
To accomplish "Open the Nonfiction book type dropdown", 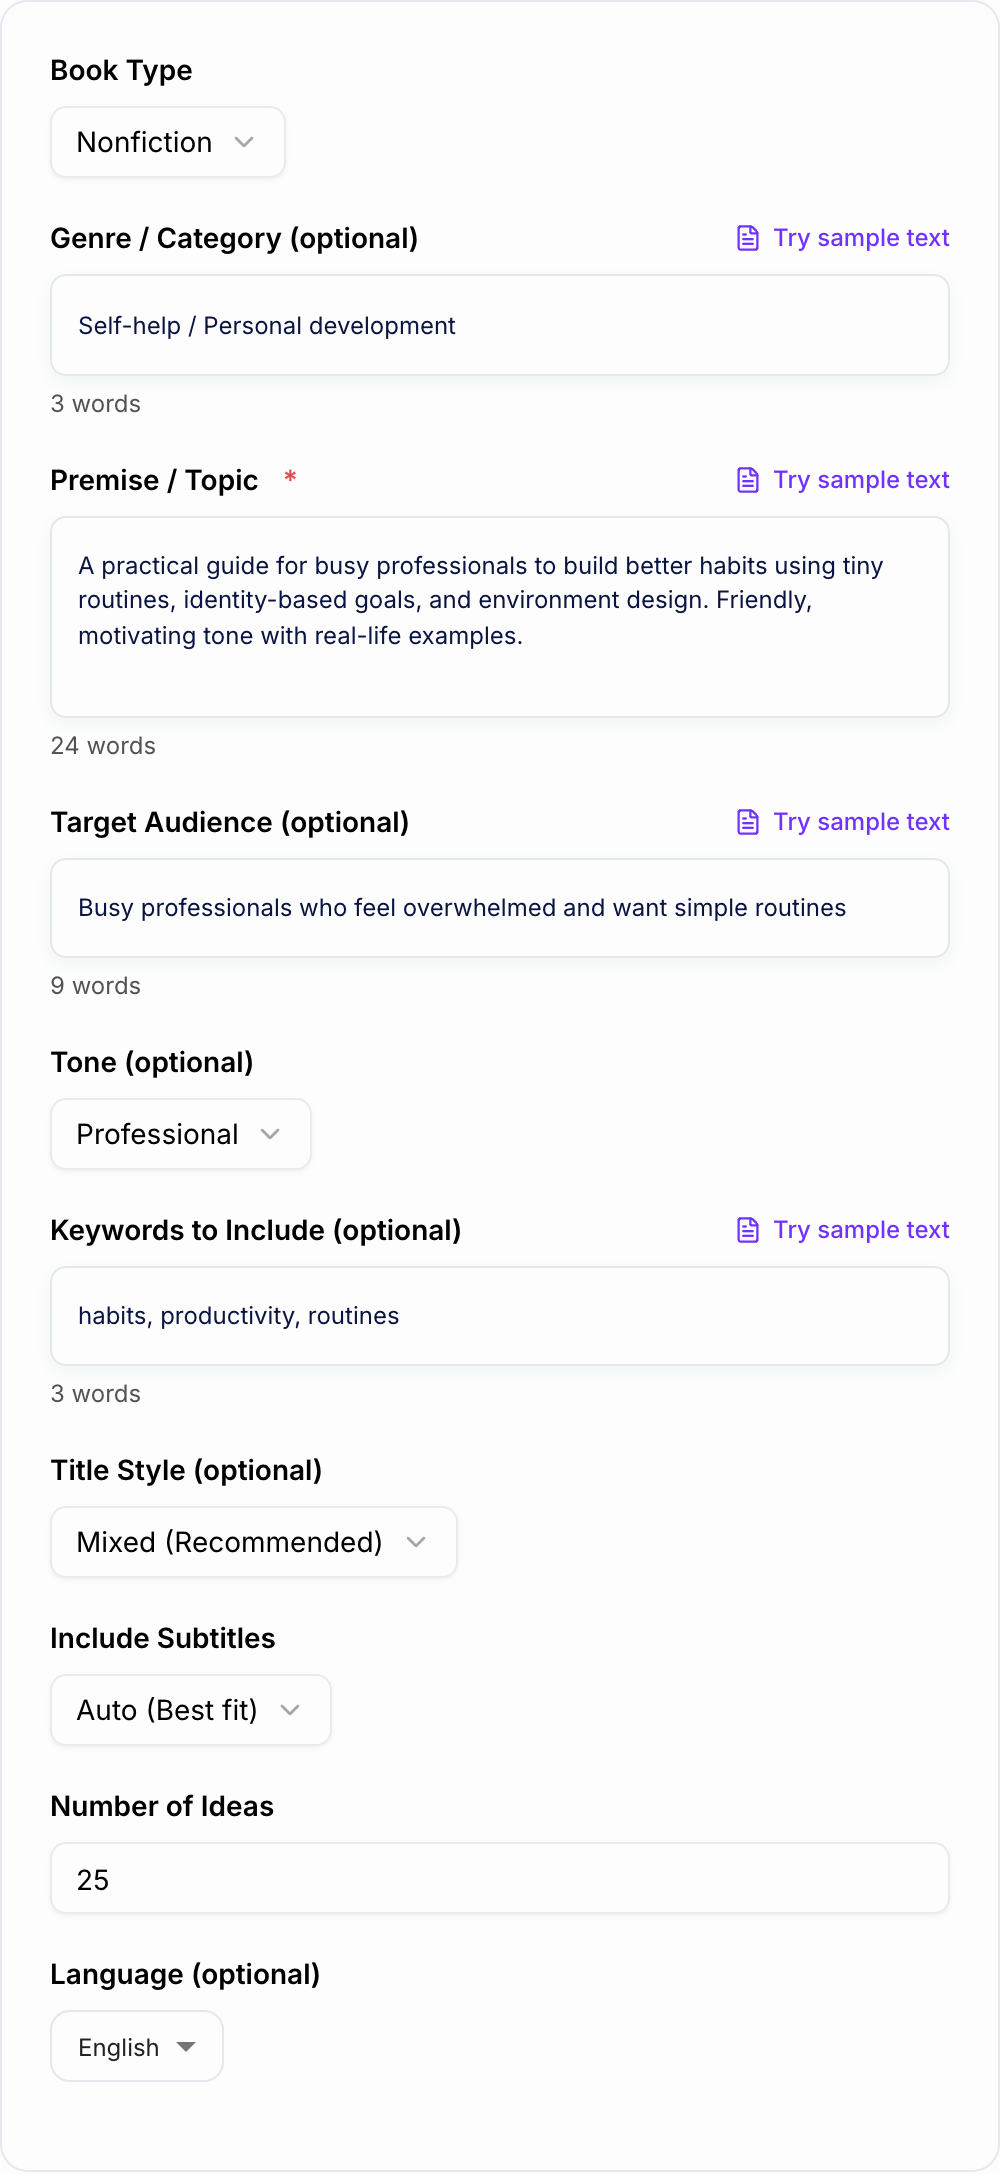I will [168, 142].
